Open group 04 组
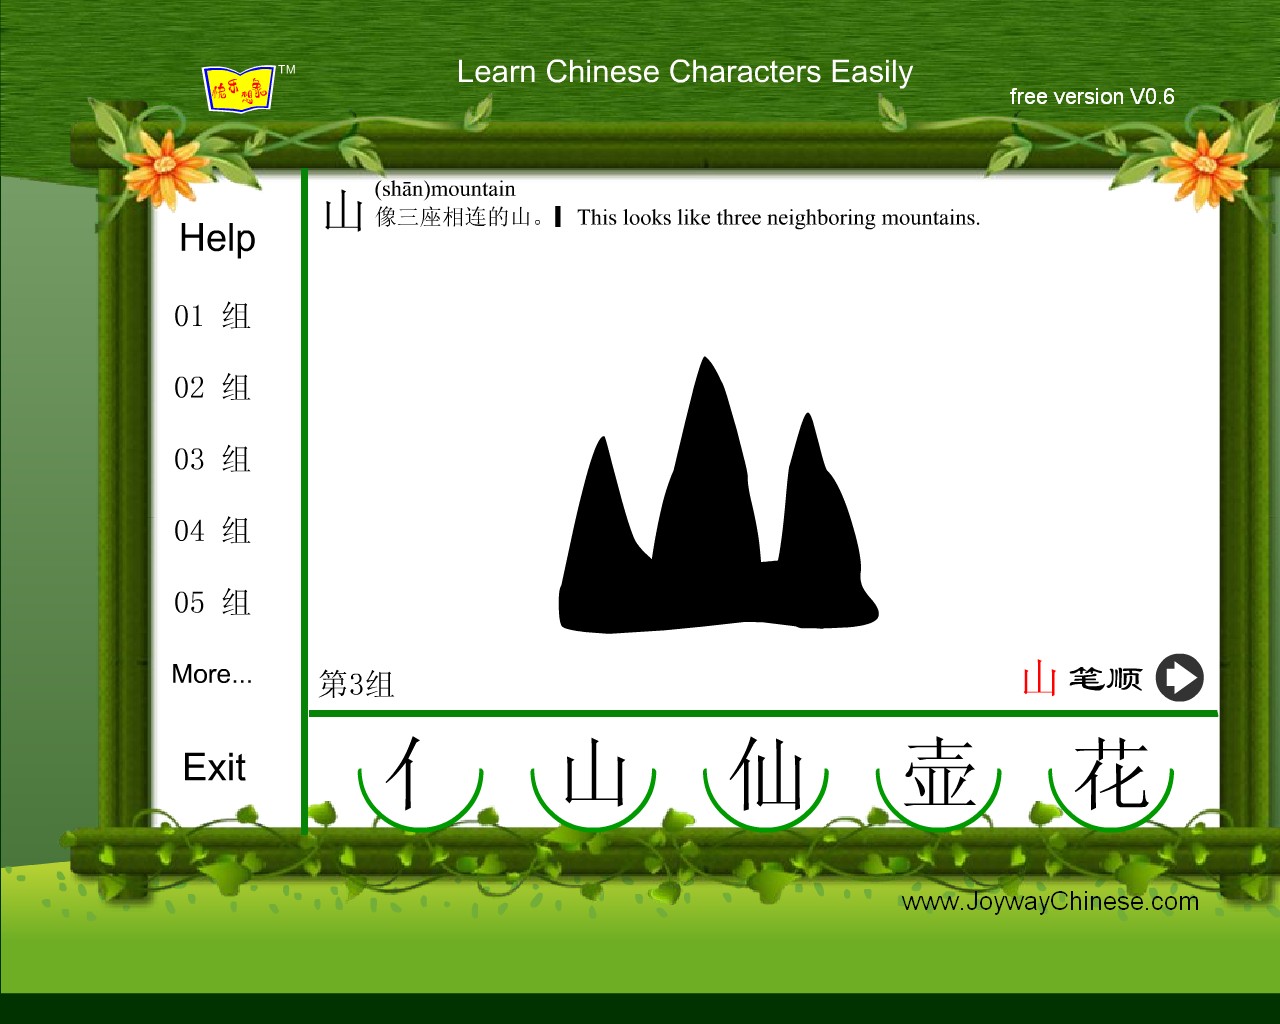 pyautogui.click(x=212, y=530)
